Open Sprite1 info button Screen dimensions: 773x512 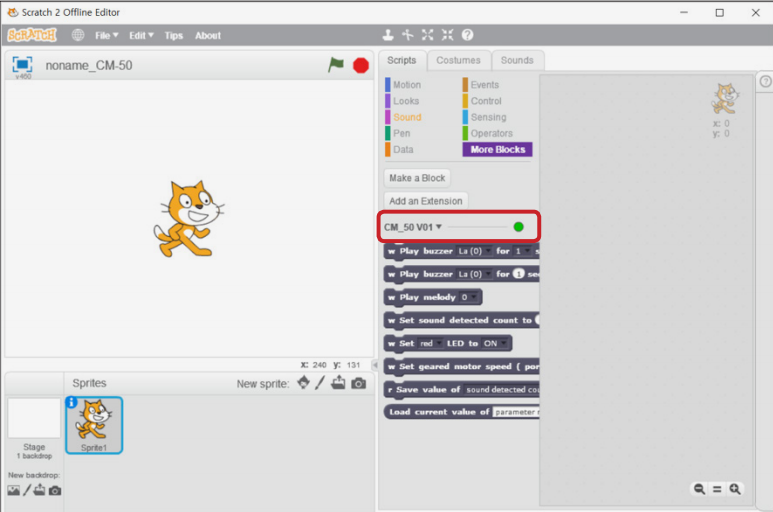[x=71, y=402]
